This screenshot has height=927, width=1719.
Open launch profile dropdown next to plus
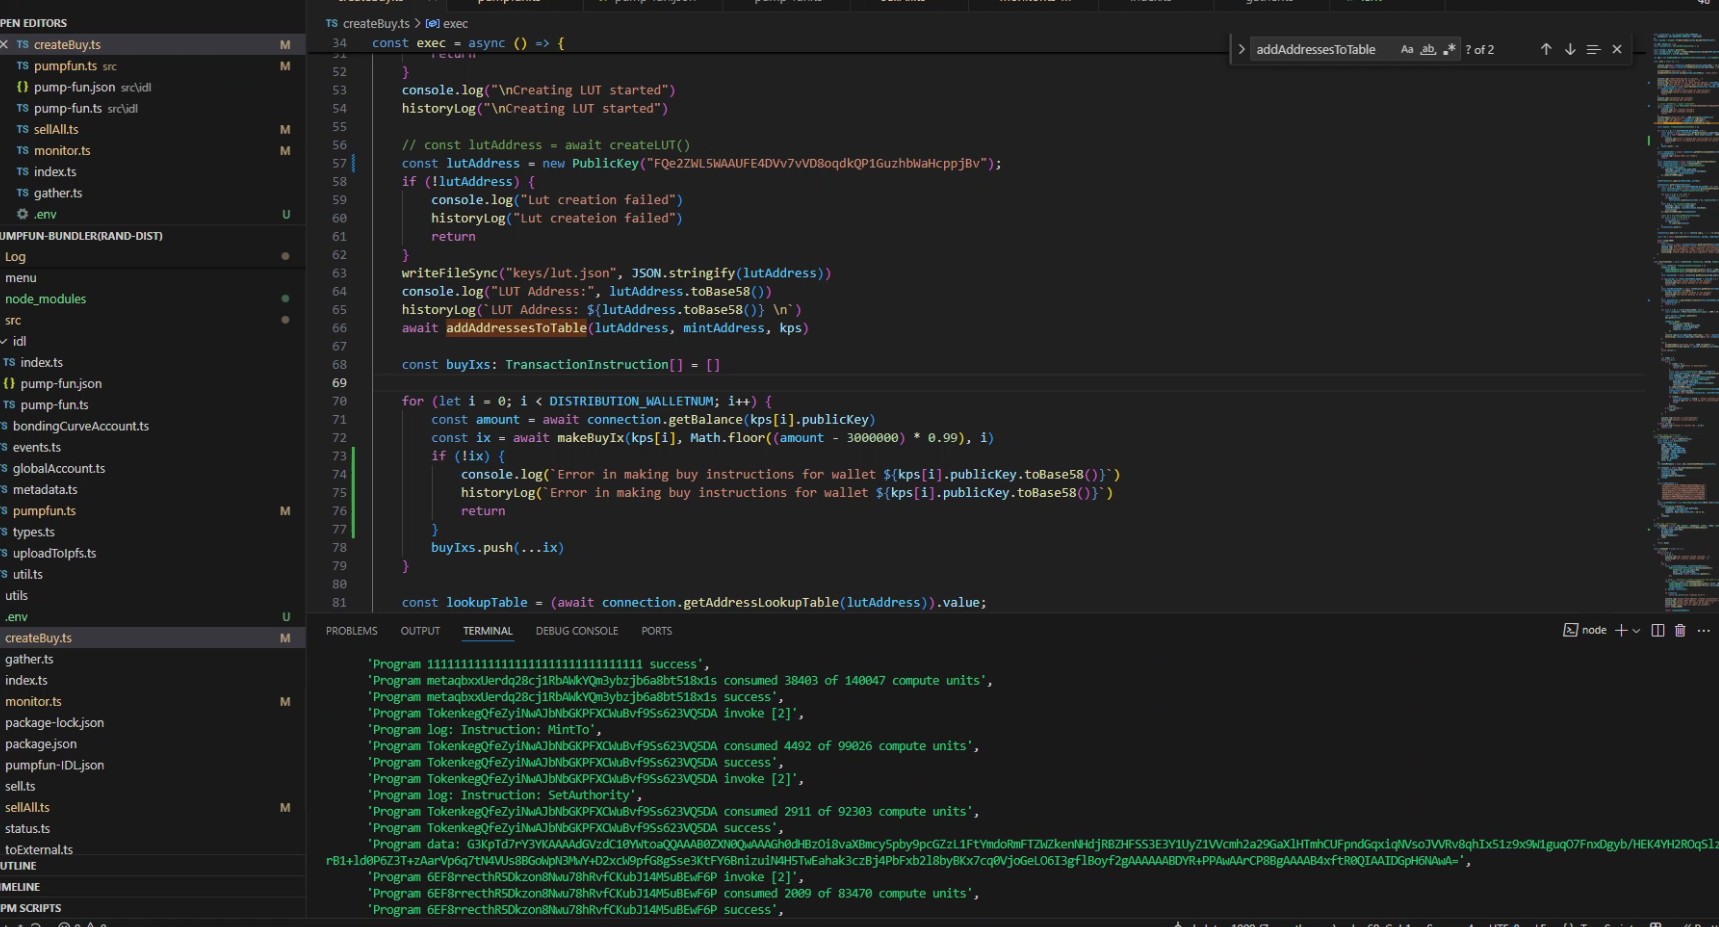tap(1636, 631)
